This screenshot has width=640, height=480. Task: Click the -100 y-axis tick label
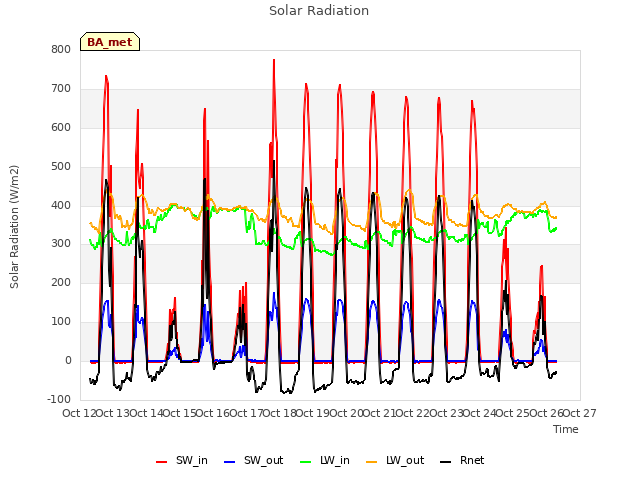(59, 399)
